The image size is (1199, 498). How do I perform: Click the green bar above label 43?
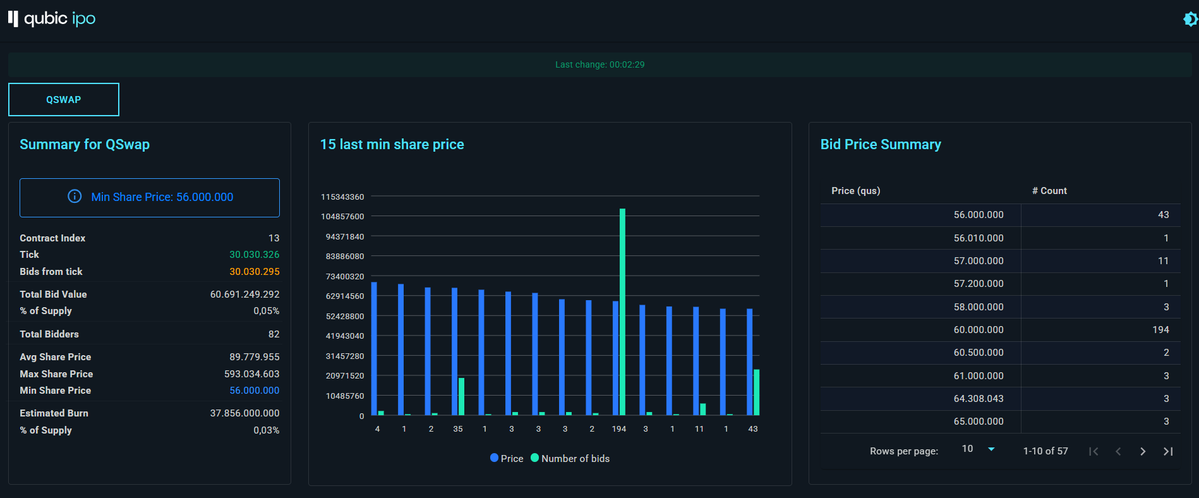coord(756,392)
